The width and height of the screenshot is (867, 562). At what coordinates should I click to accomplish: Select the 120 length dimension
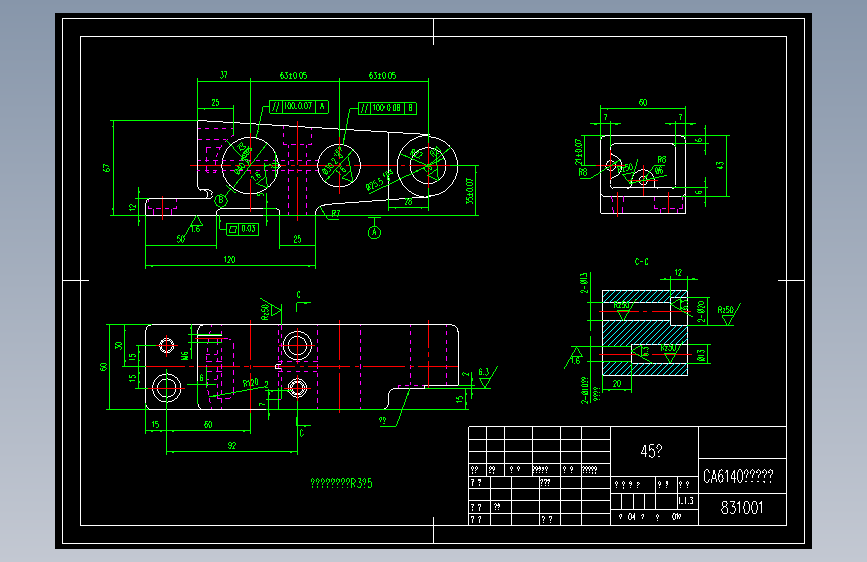[x=229, y=259]
